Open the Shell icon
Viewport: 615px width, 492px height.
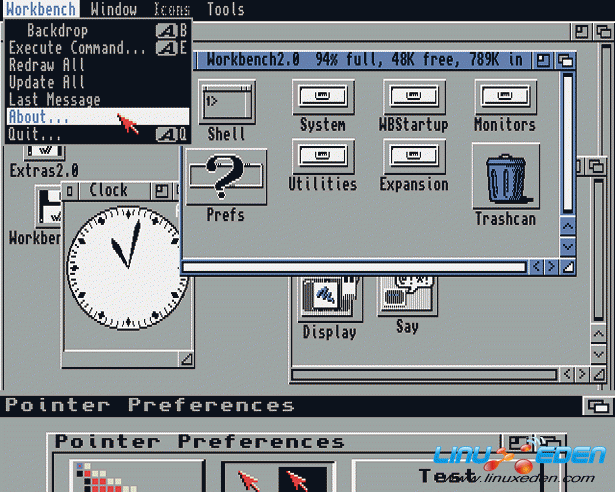pyautogui.click(x=227, y=102)
